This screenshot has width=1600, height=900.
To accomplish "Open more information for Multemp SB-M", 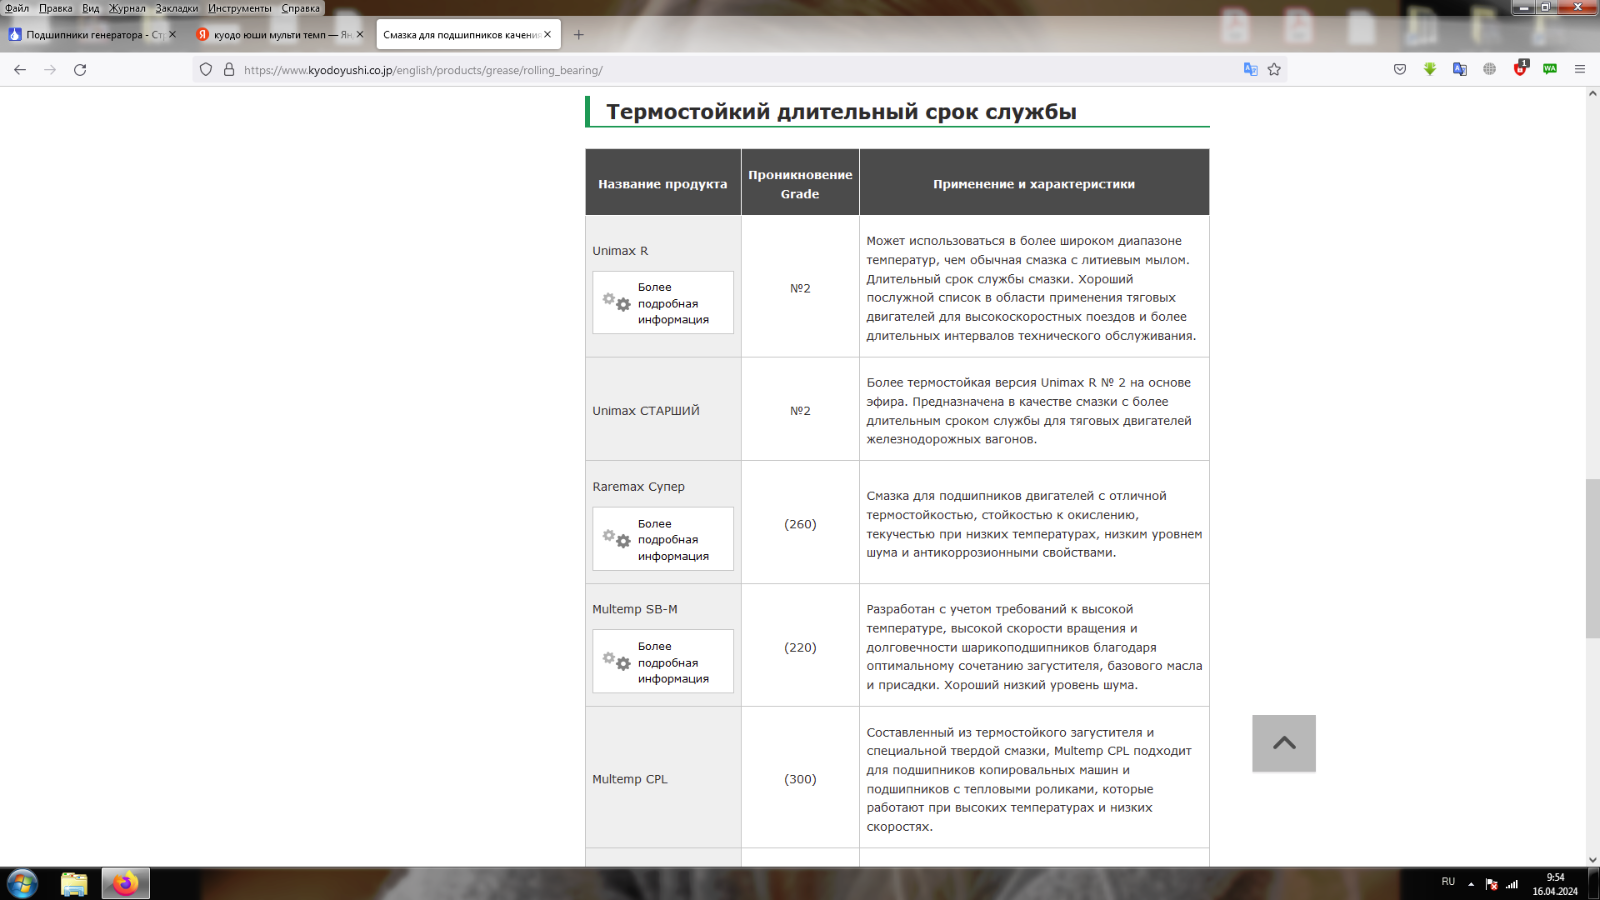I will point(663,662).
